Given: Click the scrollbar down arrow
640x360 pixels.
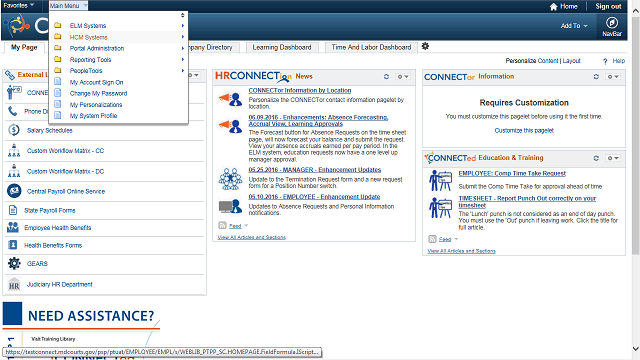Looking at the screenshot, I should point(636,349).
